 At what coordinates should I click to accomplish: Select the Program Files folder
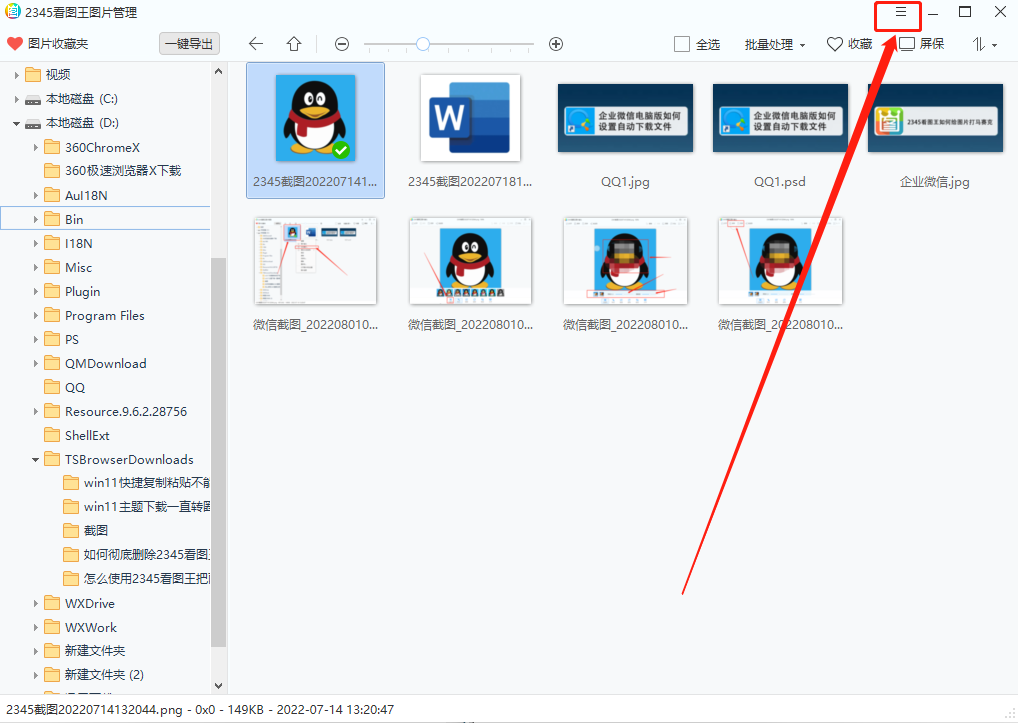104,316
